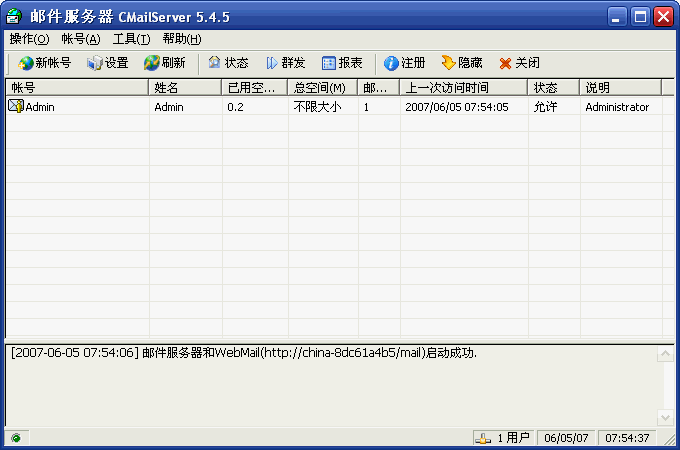Click the 07:54:37 time in status bar
Viewport: 680px width, 450px height.
(x=627, y=438)
